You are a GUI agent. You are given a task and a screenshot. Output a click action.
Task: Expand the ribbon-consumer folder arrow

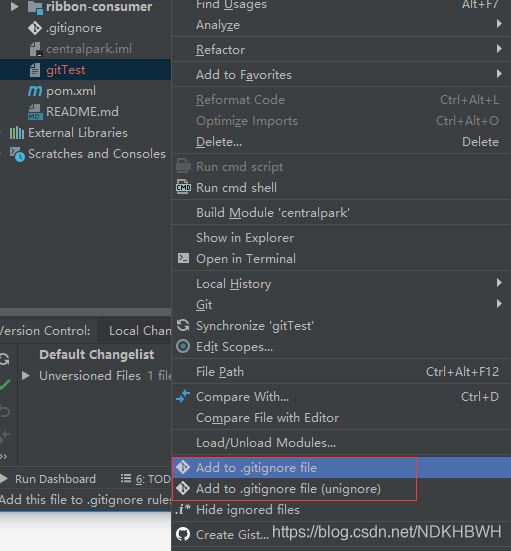click(x=14, y=6)
